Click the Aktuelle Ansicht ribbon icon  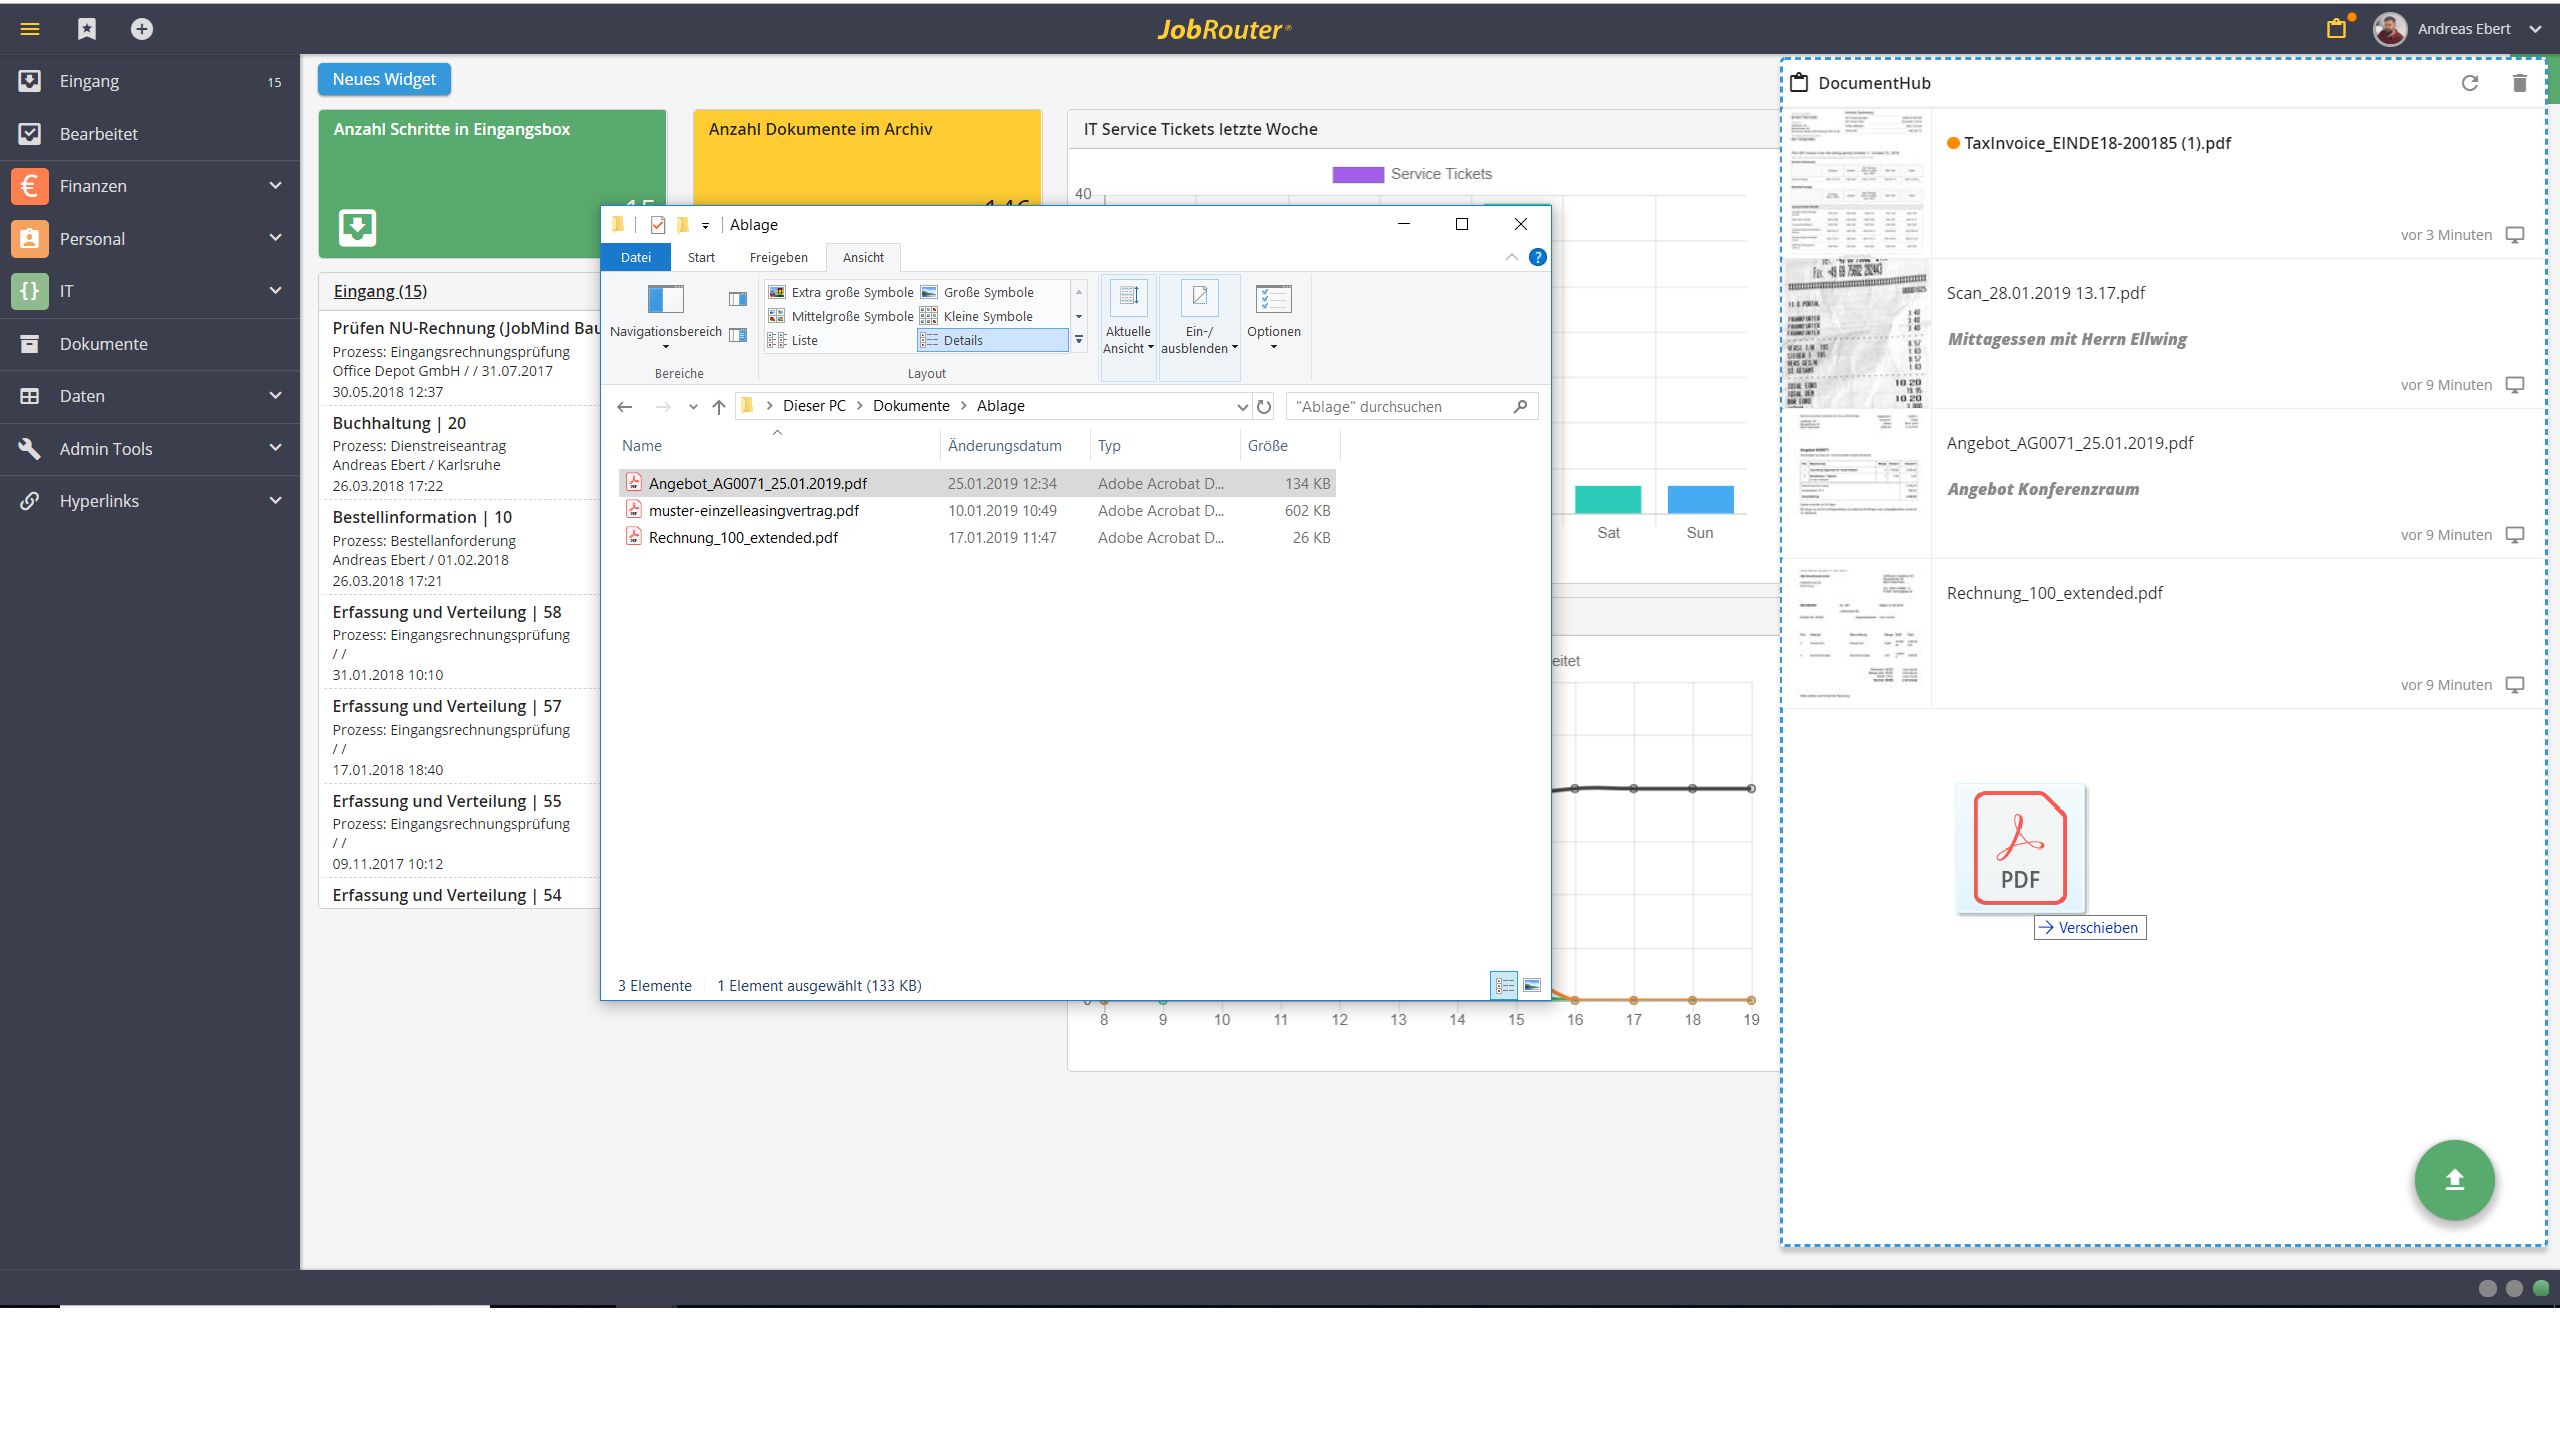1128,298
